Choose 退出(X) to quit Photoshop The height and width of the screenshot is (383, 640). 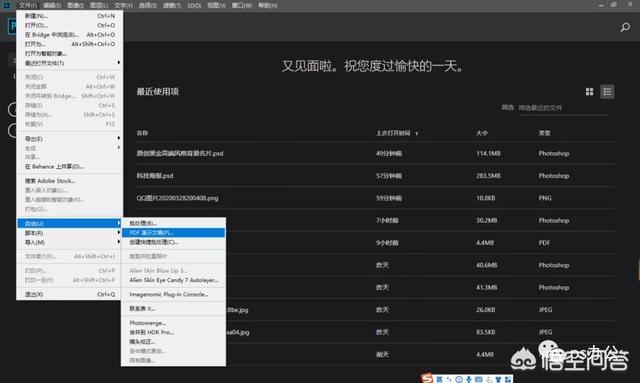[x=70, y=294]
